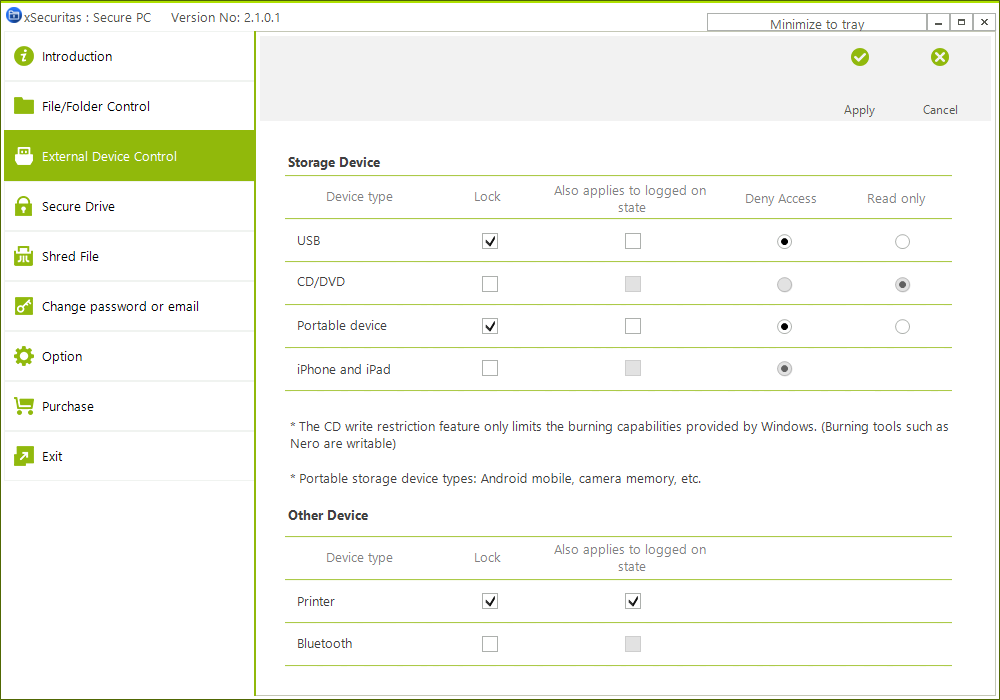The width and height of the screenshot is (1000, 700).
Task: Click the Bluetooth row label
Action: point(325,644)
